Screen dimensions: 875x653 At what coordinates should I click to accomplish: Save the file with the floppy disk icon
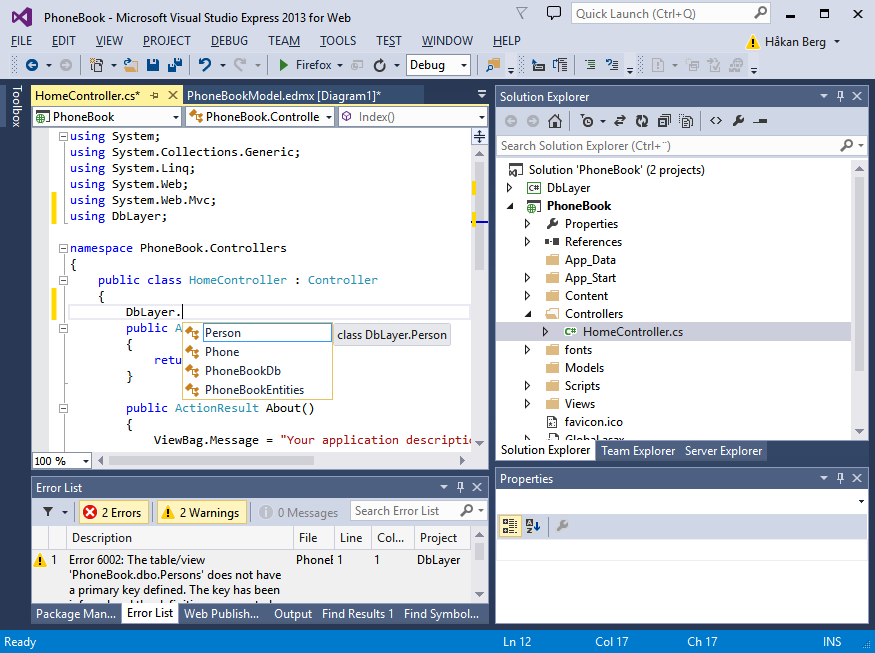click(x=153, y=65)
